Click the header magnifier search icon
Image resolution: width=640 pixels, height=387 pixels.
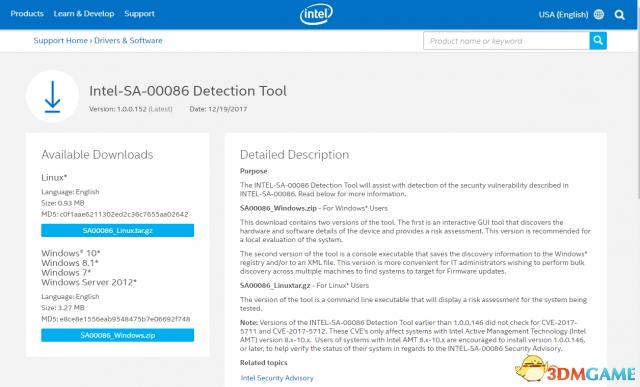pos(620,15)
